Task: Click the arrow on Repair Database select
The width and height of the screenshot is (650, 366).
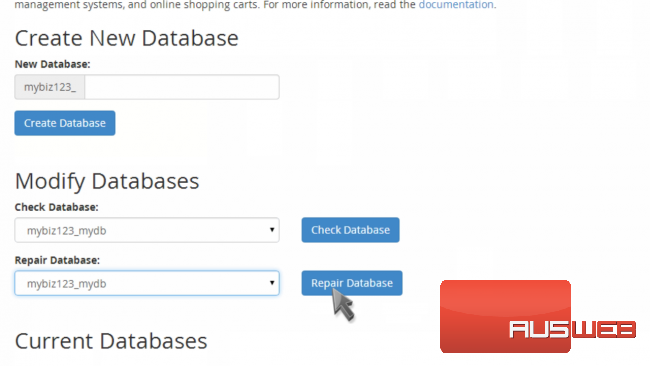Action: coord(272,283)
